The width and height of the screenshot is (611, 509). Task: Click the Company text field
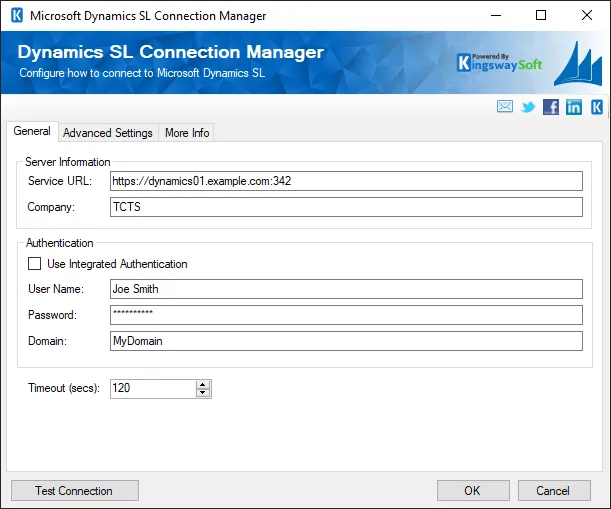(x=345, y=207)
